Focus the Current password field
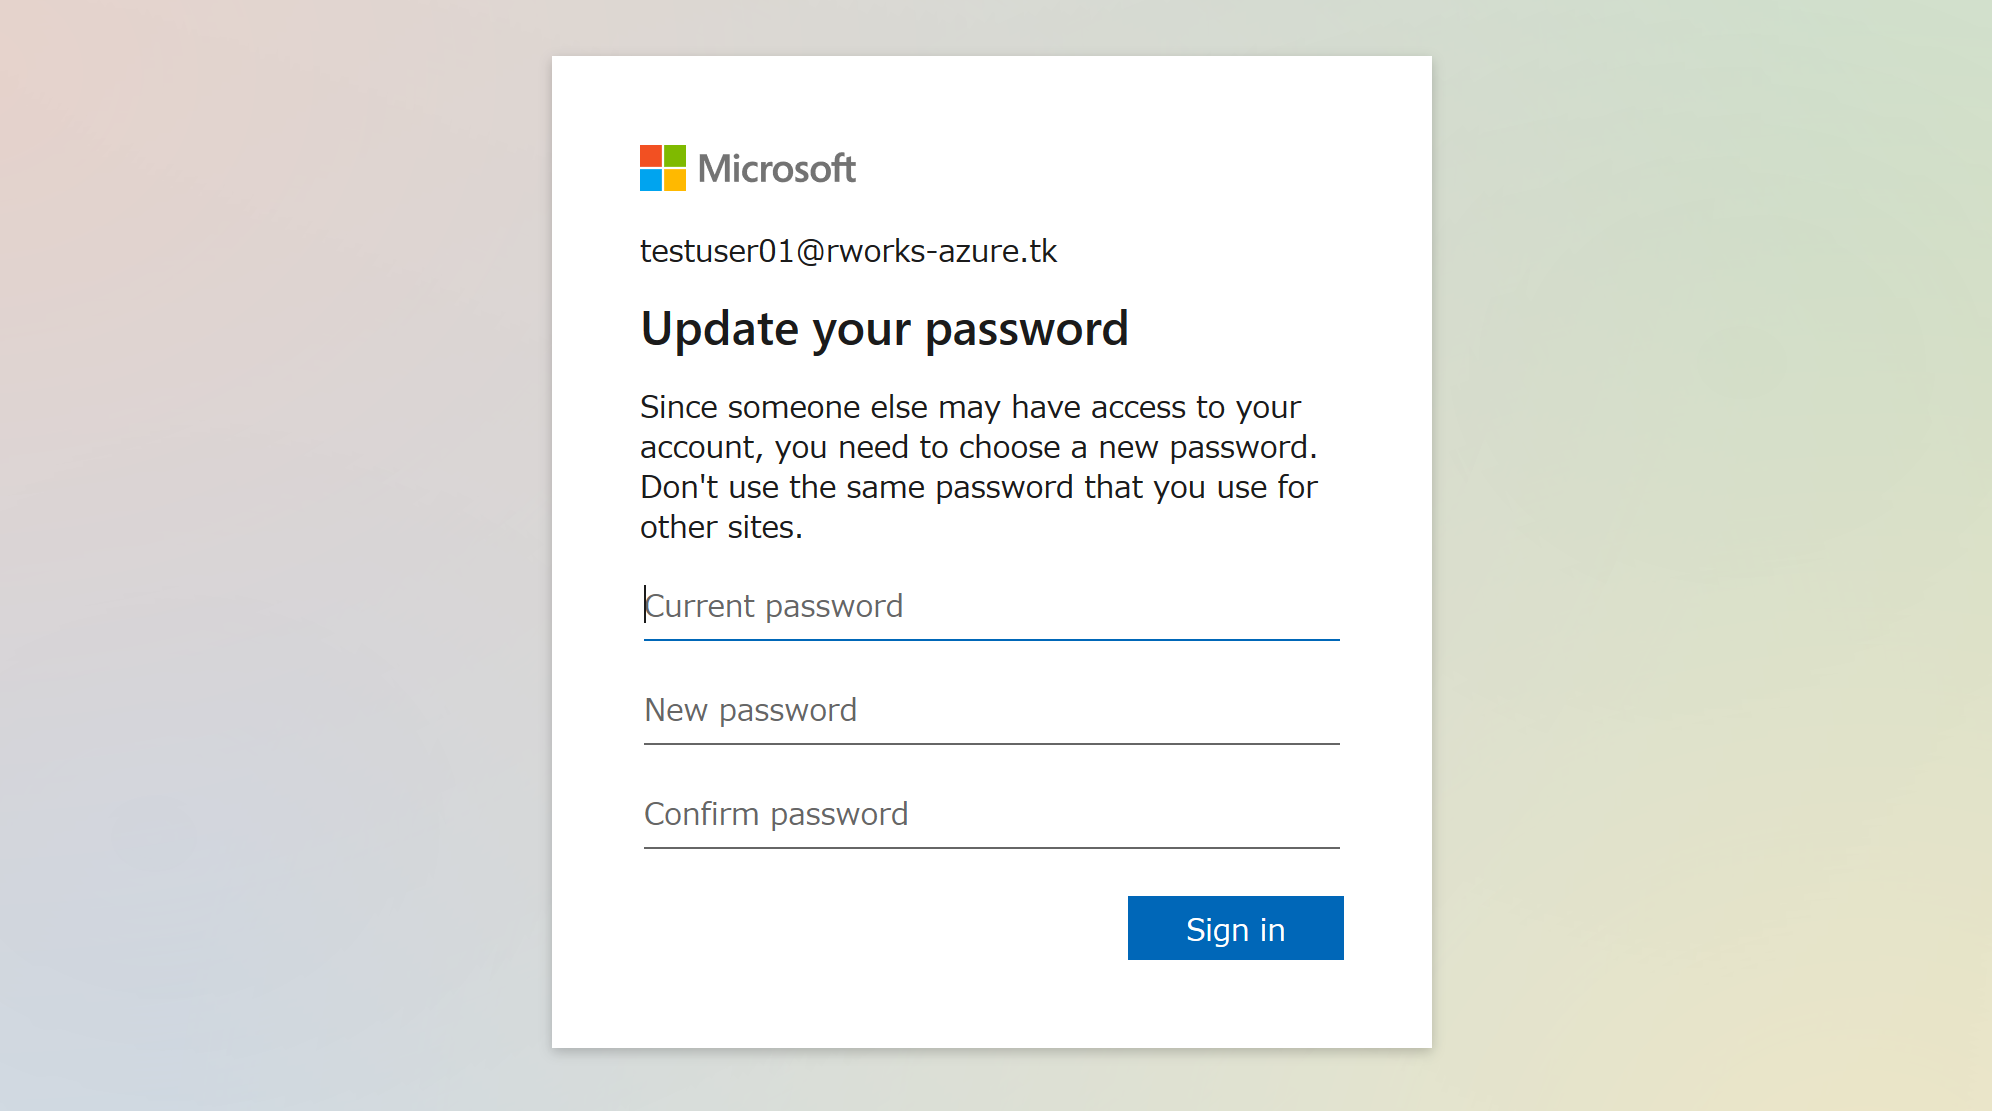 [x=992, y=606]
